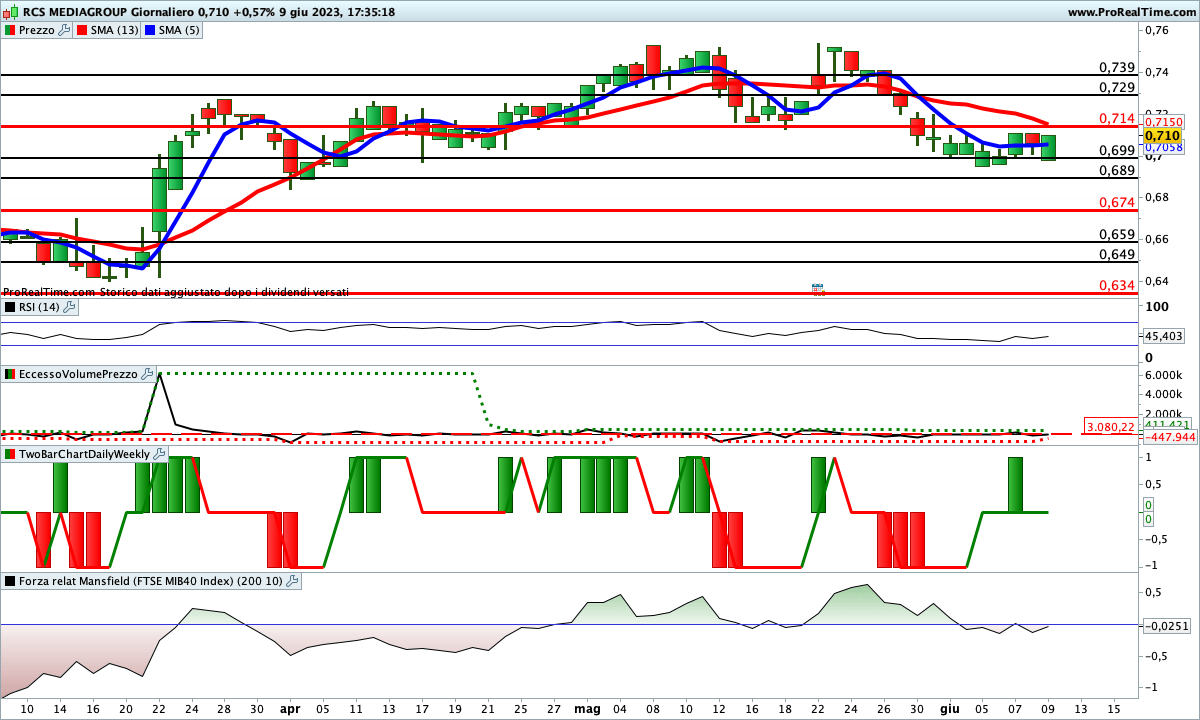This screenshot has width=1200, height=720.
Task: Click the candlestick icon beside RCS MEDIAGROUP title
Action: [x=10, y=12]
